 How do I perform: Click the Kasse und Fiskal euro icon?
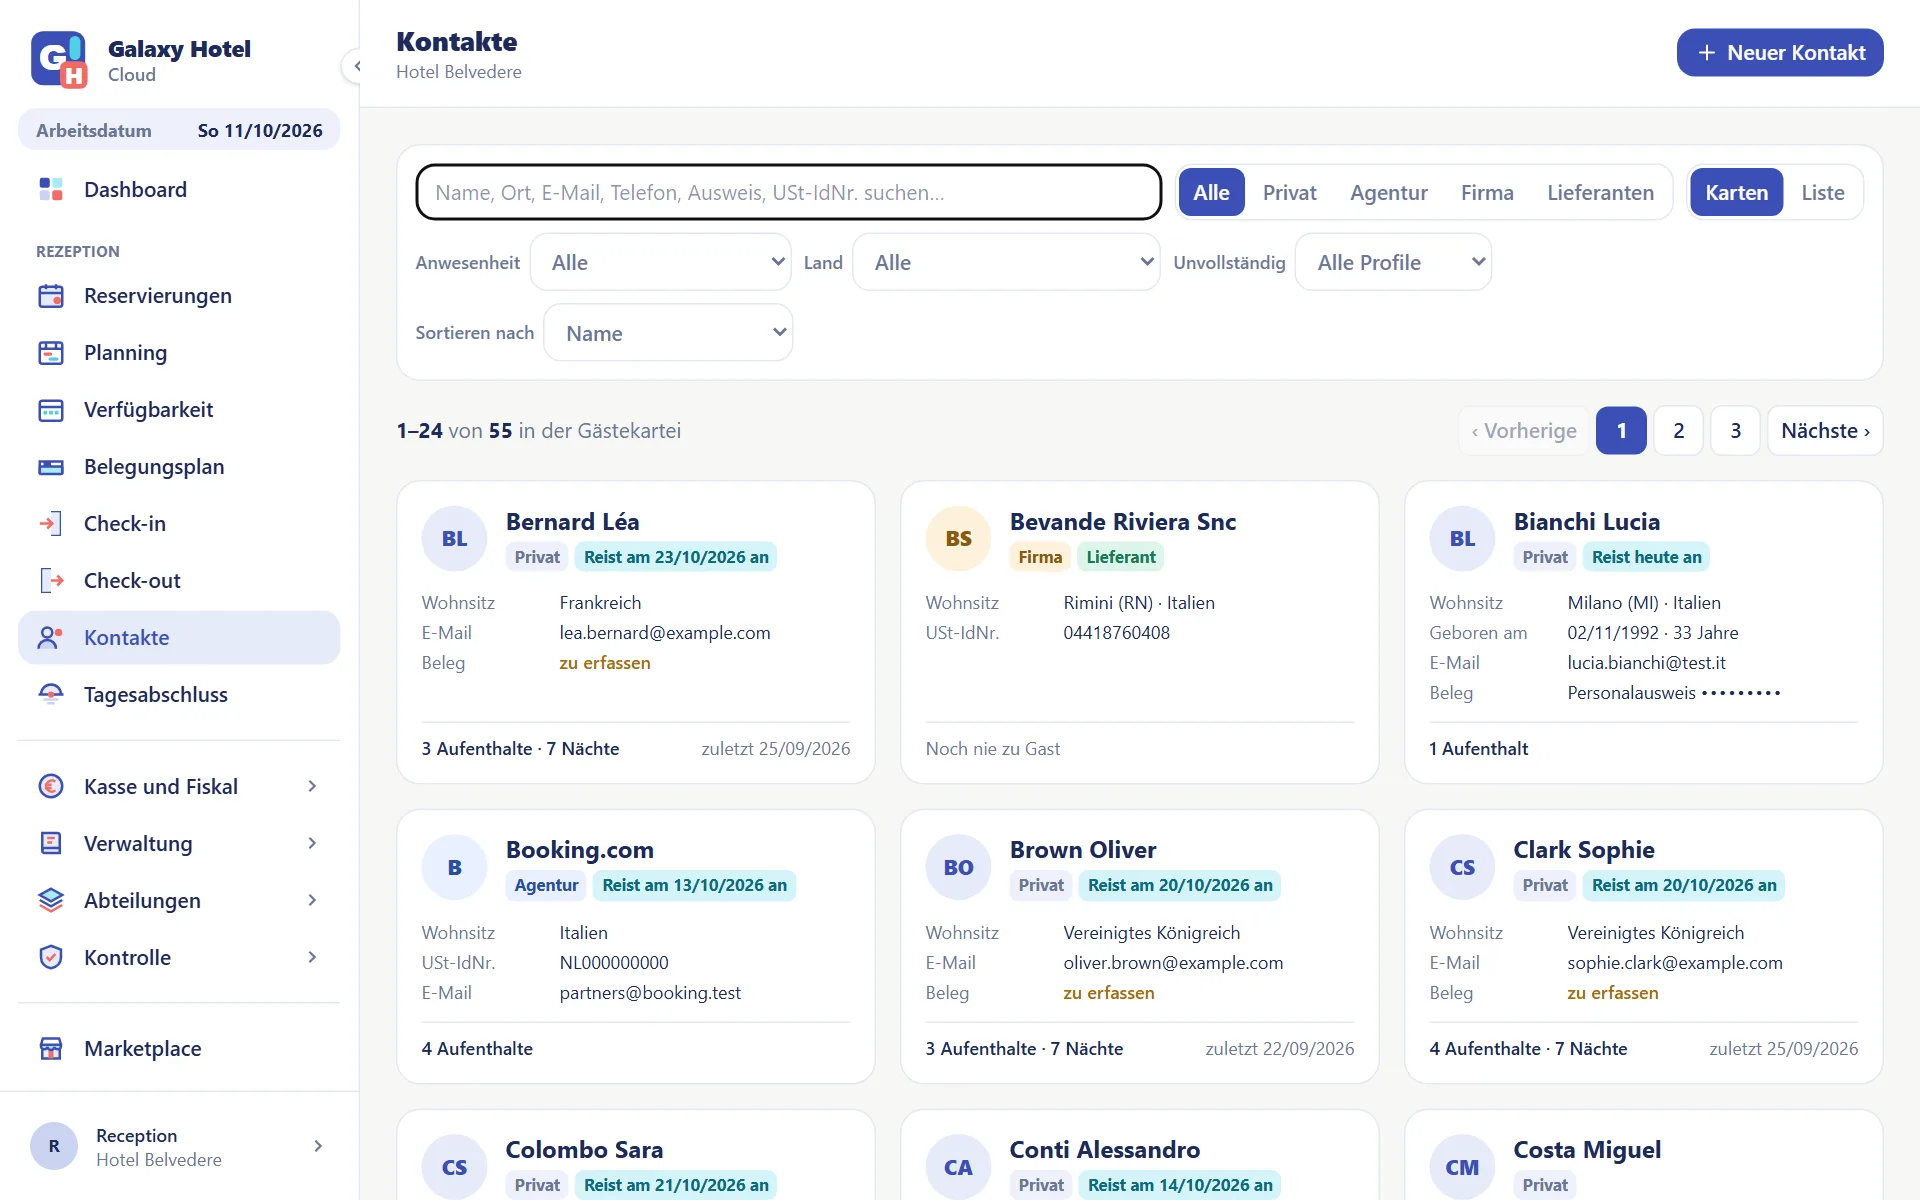(x=51, y=787)
